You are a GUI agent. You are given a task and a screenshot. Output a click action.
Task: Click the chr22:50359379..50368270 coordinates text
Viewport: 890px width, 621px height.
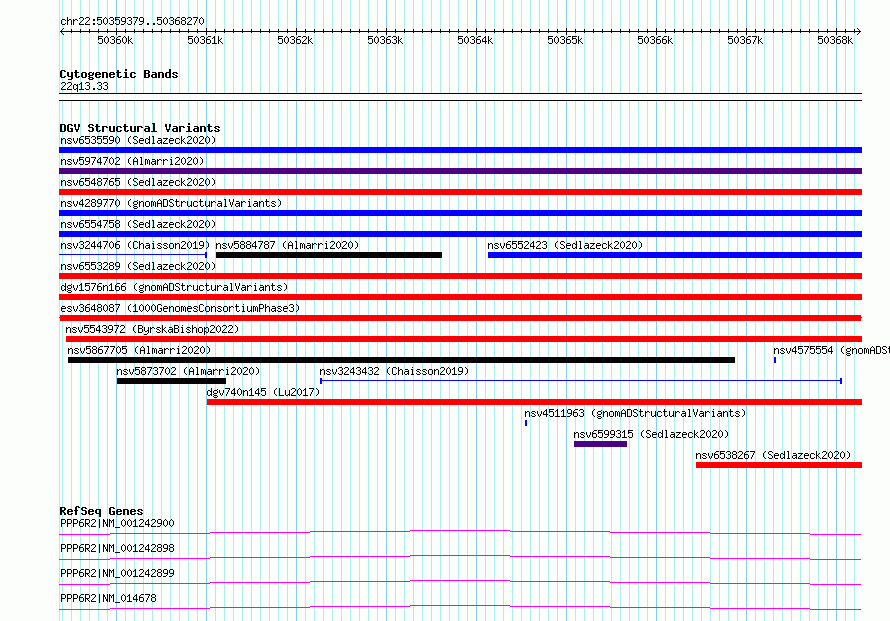pos(132,21)
